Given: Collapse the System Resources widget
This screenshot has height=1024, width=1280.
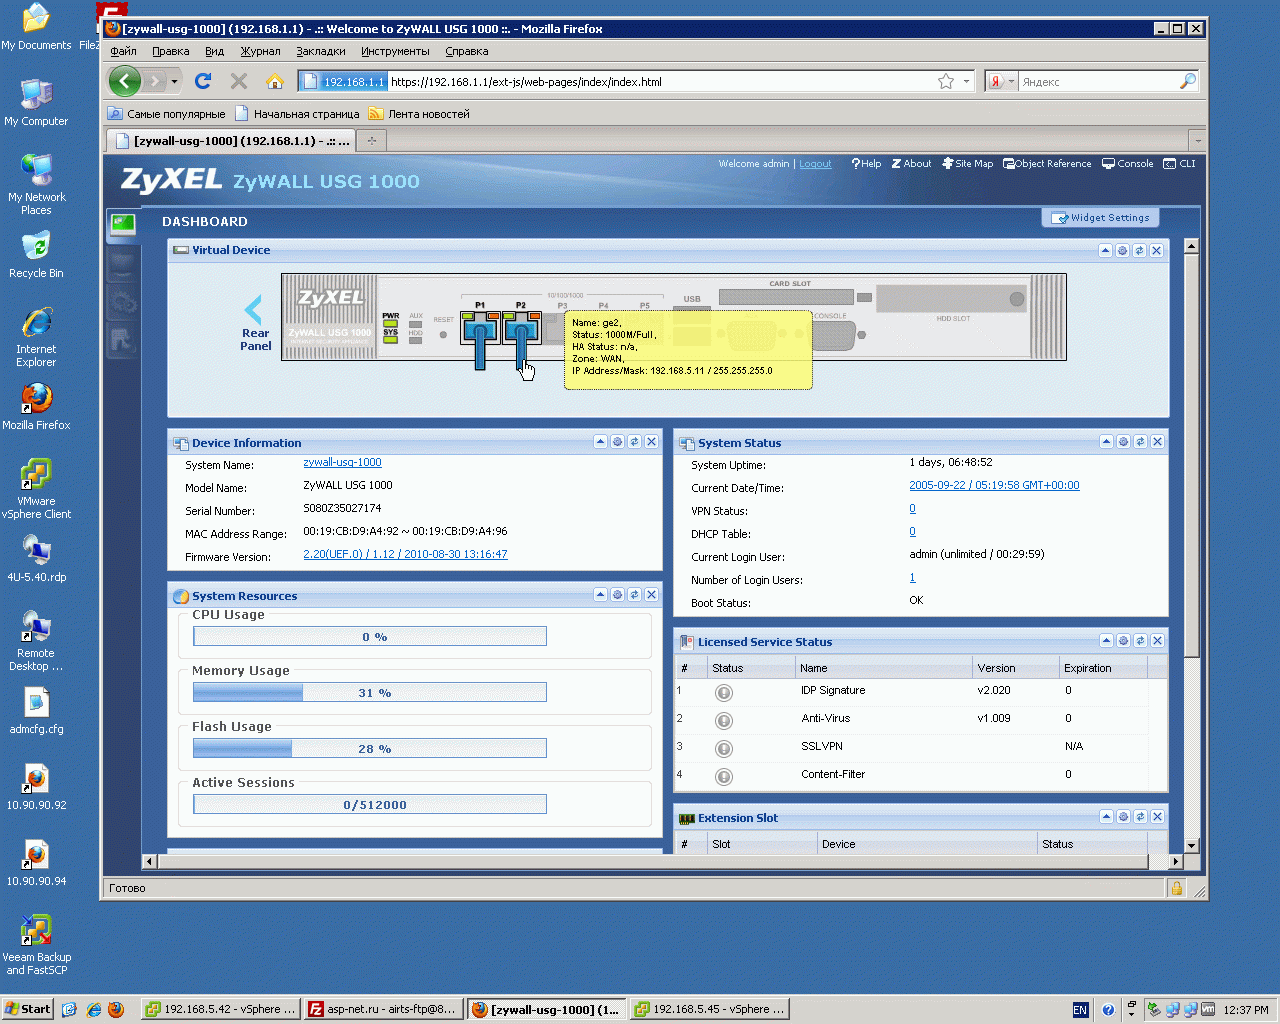Looking at the screenshot, I should (600, 595).
